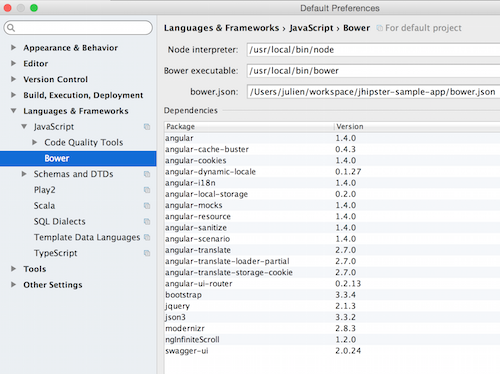Screen dimensions: 500x374
Task: Open the TypeScript settings page
Action: (55, 253)
